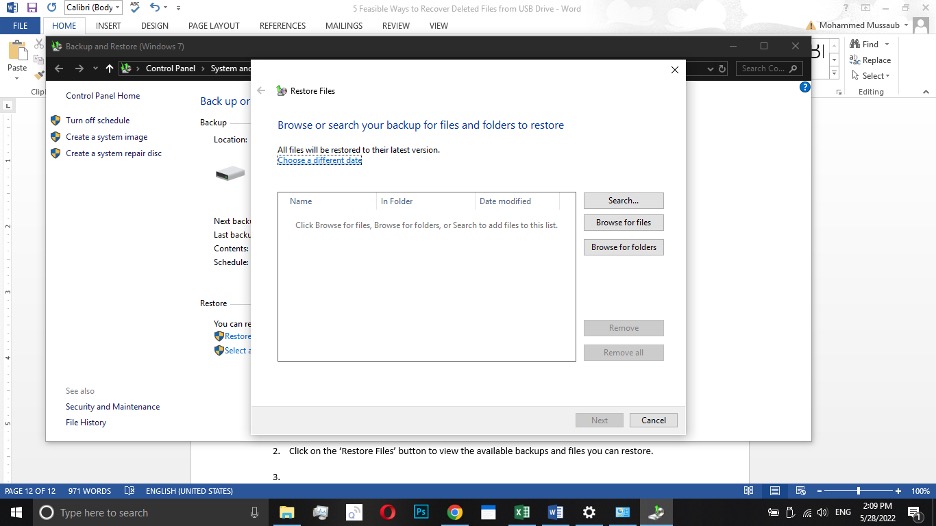Open Customize Quick Access Toolbar dropdown
The width and height of the screenshot is (936, 526).
(178, 8)
